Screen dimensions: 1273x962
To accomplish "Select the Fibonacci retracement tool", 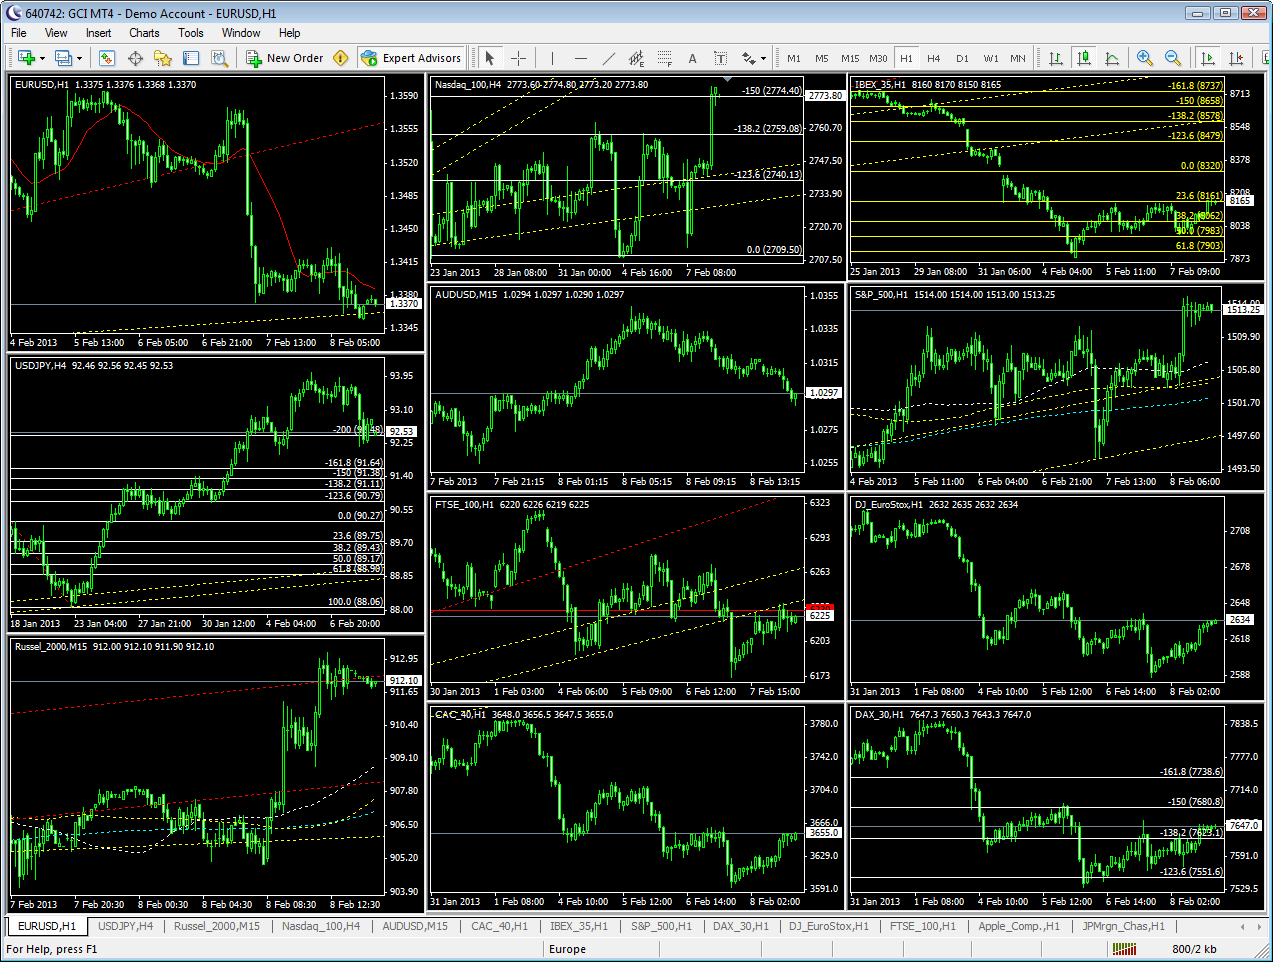I will 664,58.
